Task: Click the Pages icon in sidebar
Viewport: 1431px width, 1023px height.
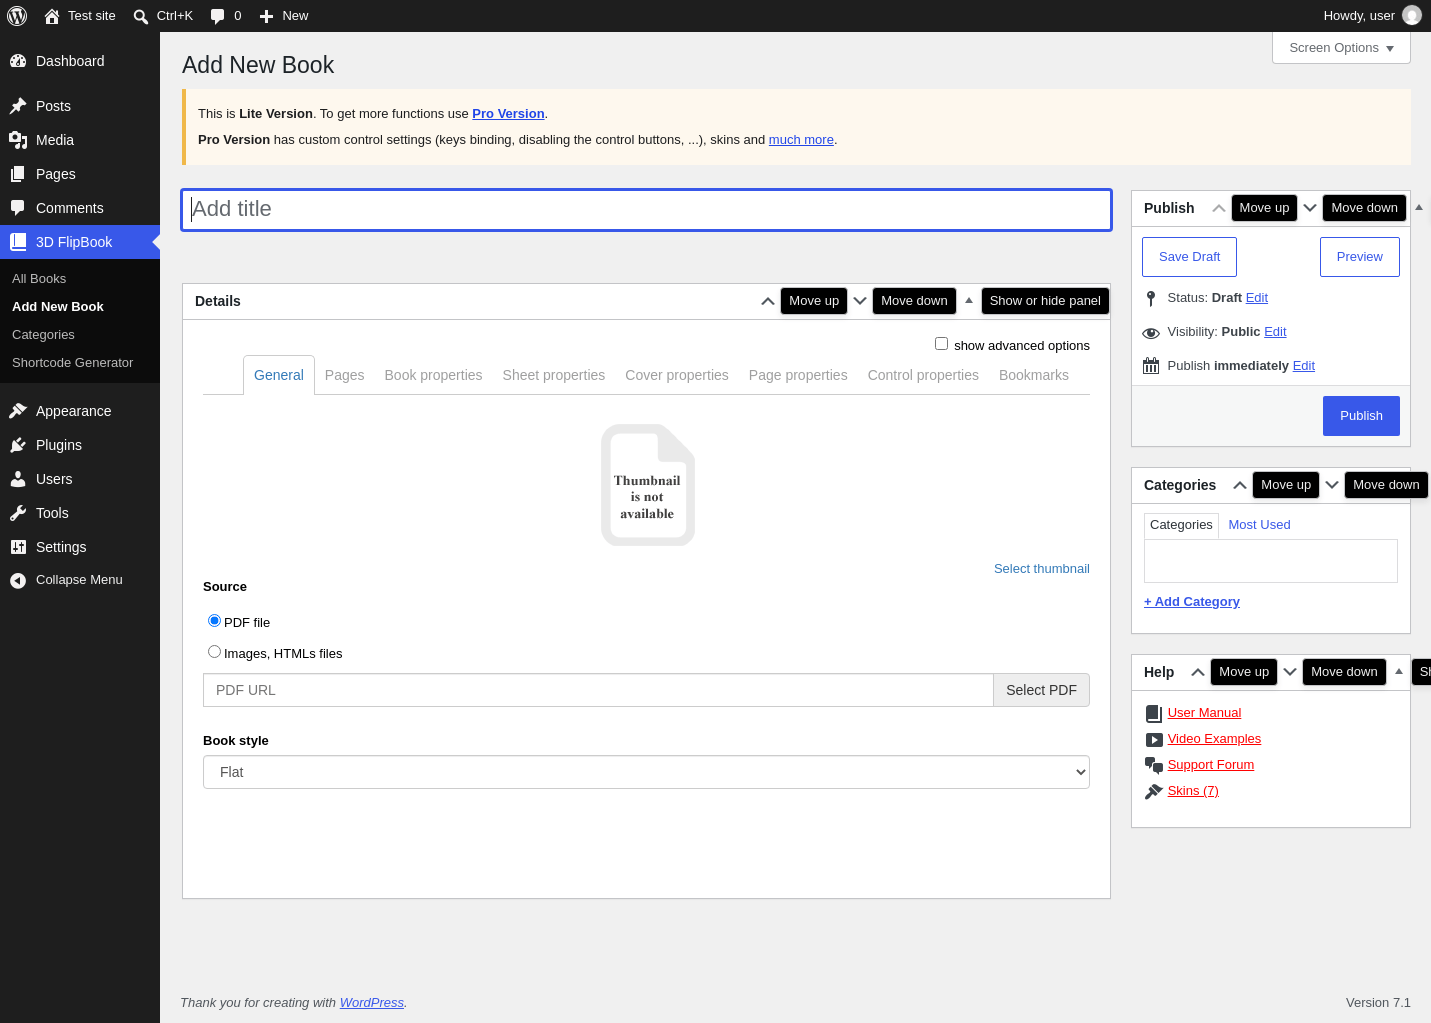Action: 18,174
